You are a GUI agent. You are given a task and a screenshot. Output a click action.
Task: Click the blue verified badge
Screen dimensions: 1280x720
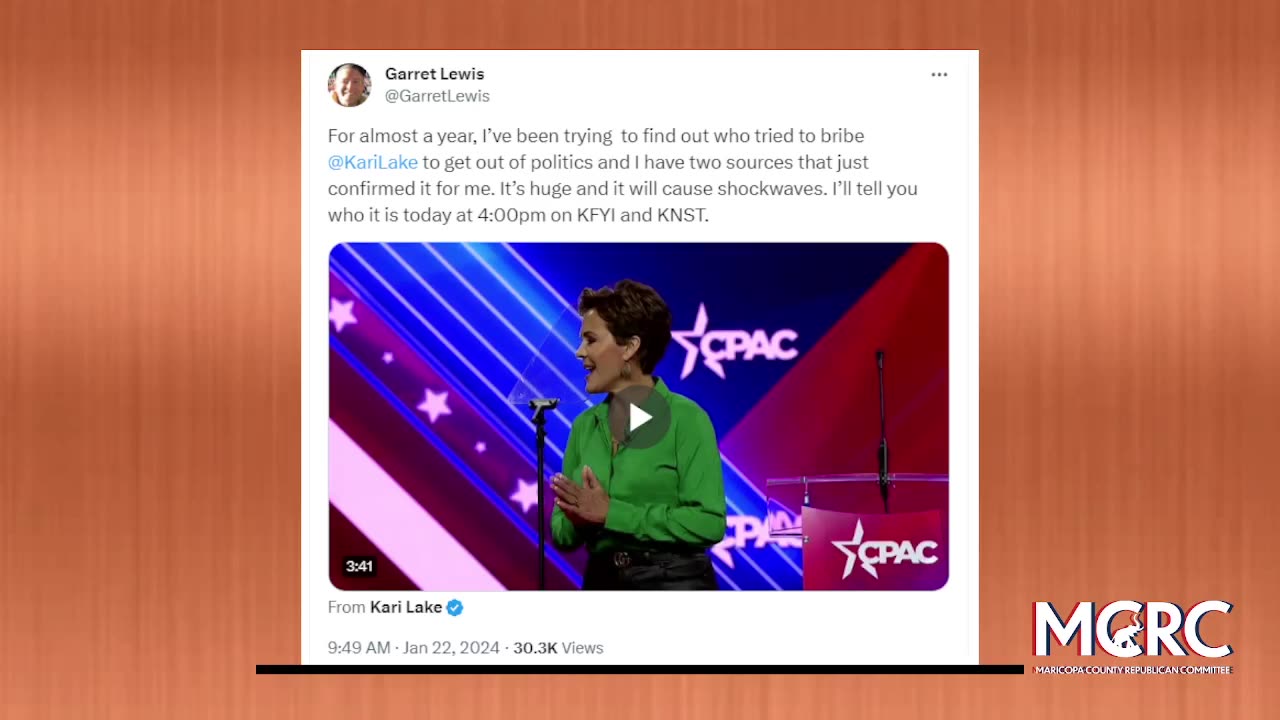pyautogui.click(x=454, y=607)
